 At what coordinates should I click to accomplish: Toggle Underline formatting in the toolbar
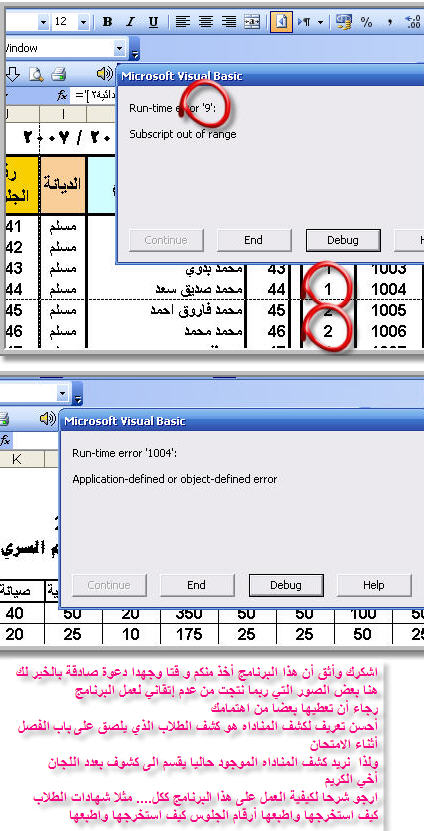click(153, 22)
